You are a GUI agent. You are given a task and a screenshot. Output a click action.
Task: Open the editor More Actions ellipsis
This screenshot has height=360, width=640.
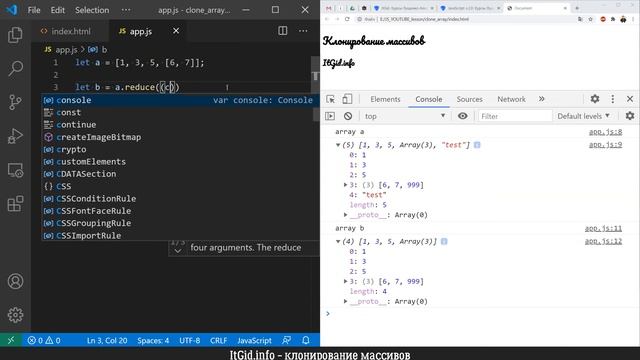[303, 31]
